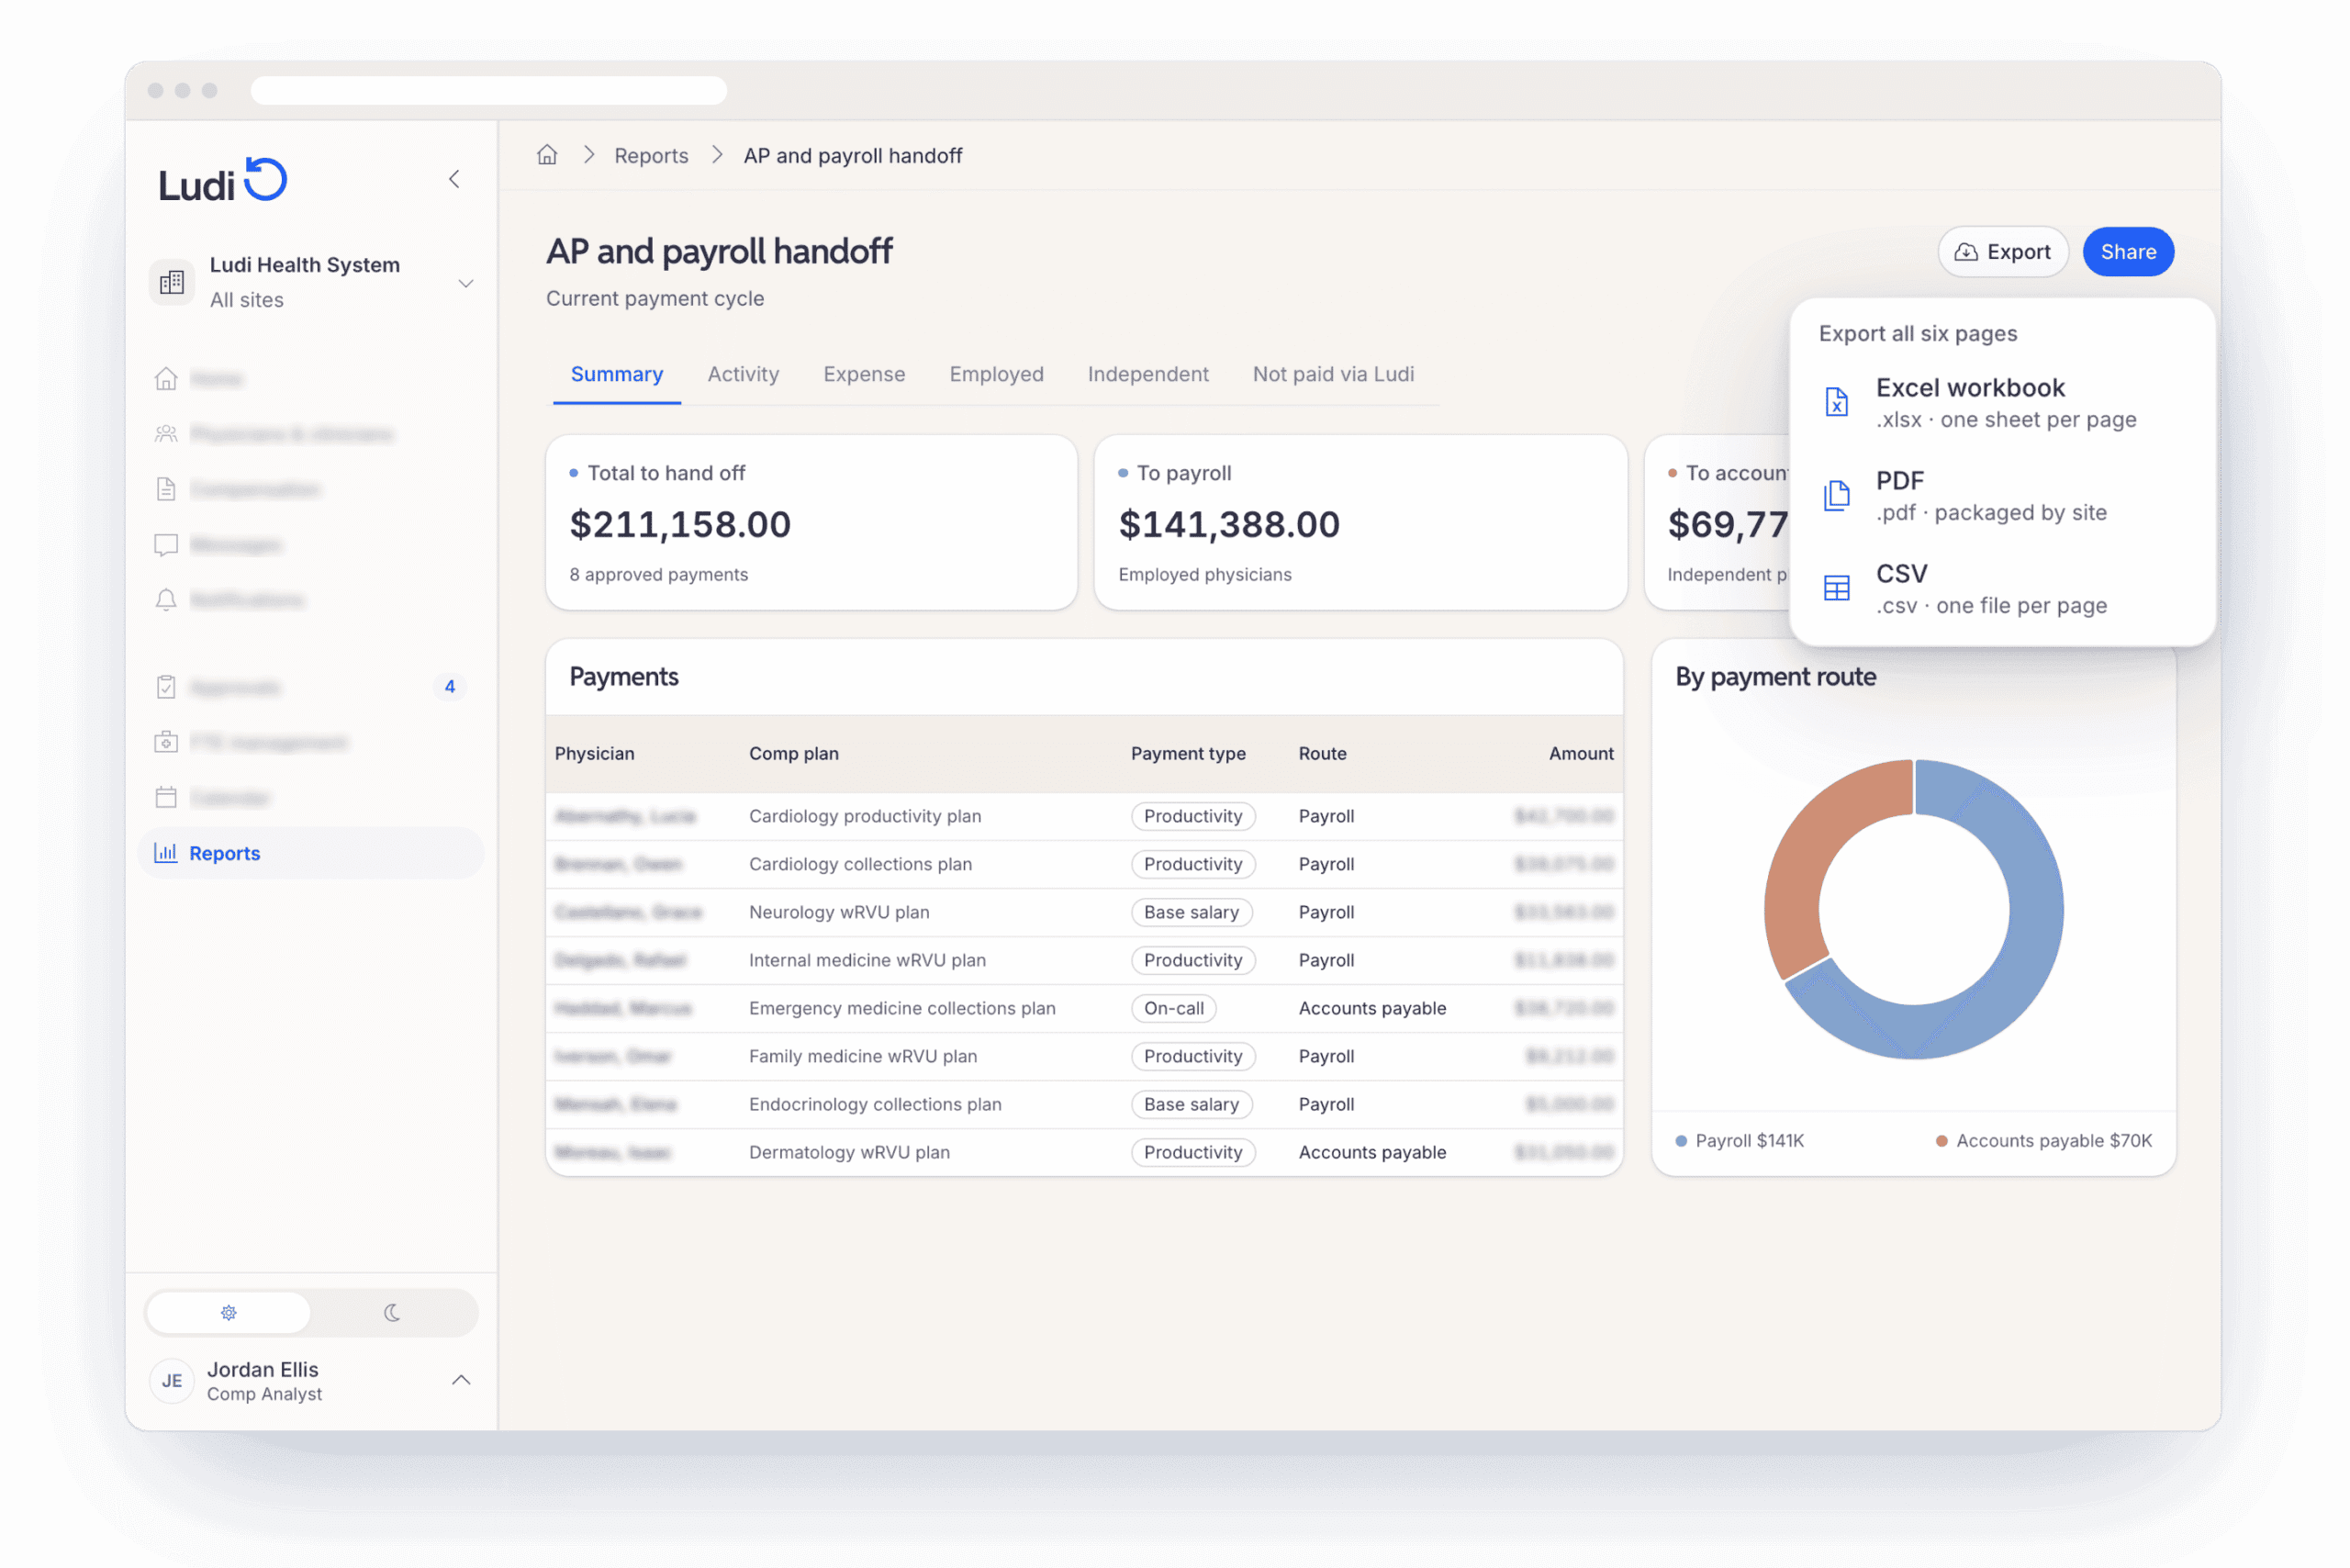Click the Payroll $141K legend dot
The height and width of the screenshot is (1568, 2350).
pos(1681,1141)
